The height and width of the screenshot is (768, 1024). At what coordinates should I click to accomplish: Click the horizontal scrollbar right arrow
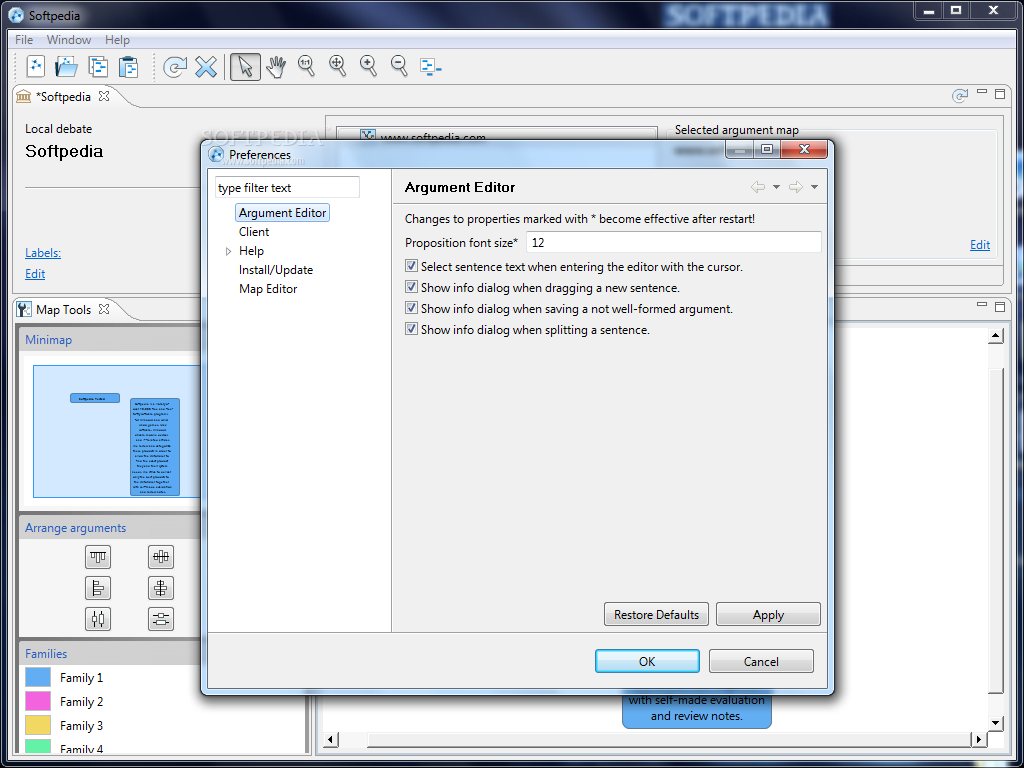[978, 739]
